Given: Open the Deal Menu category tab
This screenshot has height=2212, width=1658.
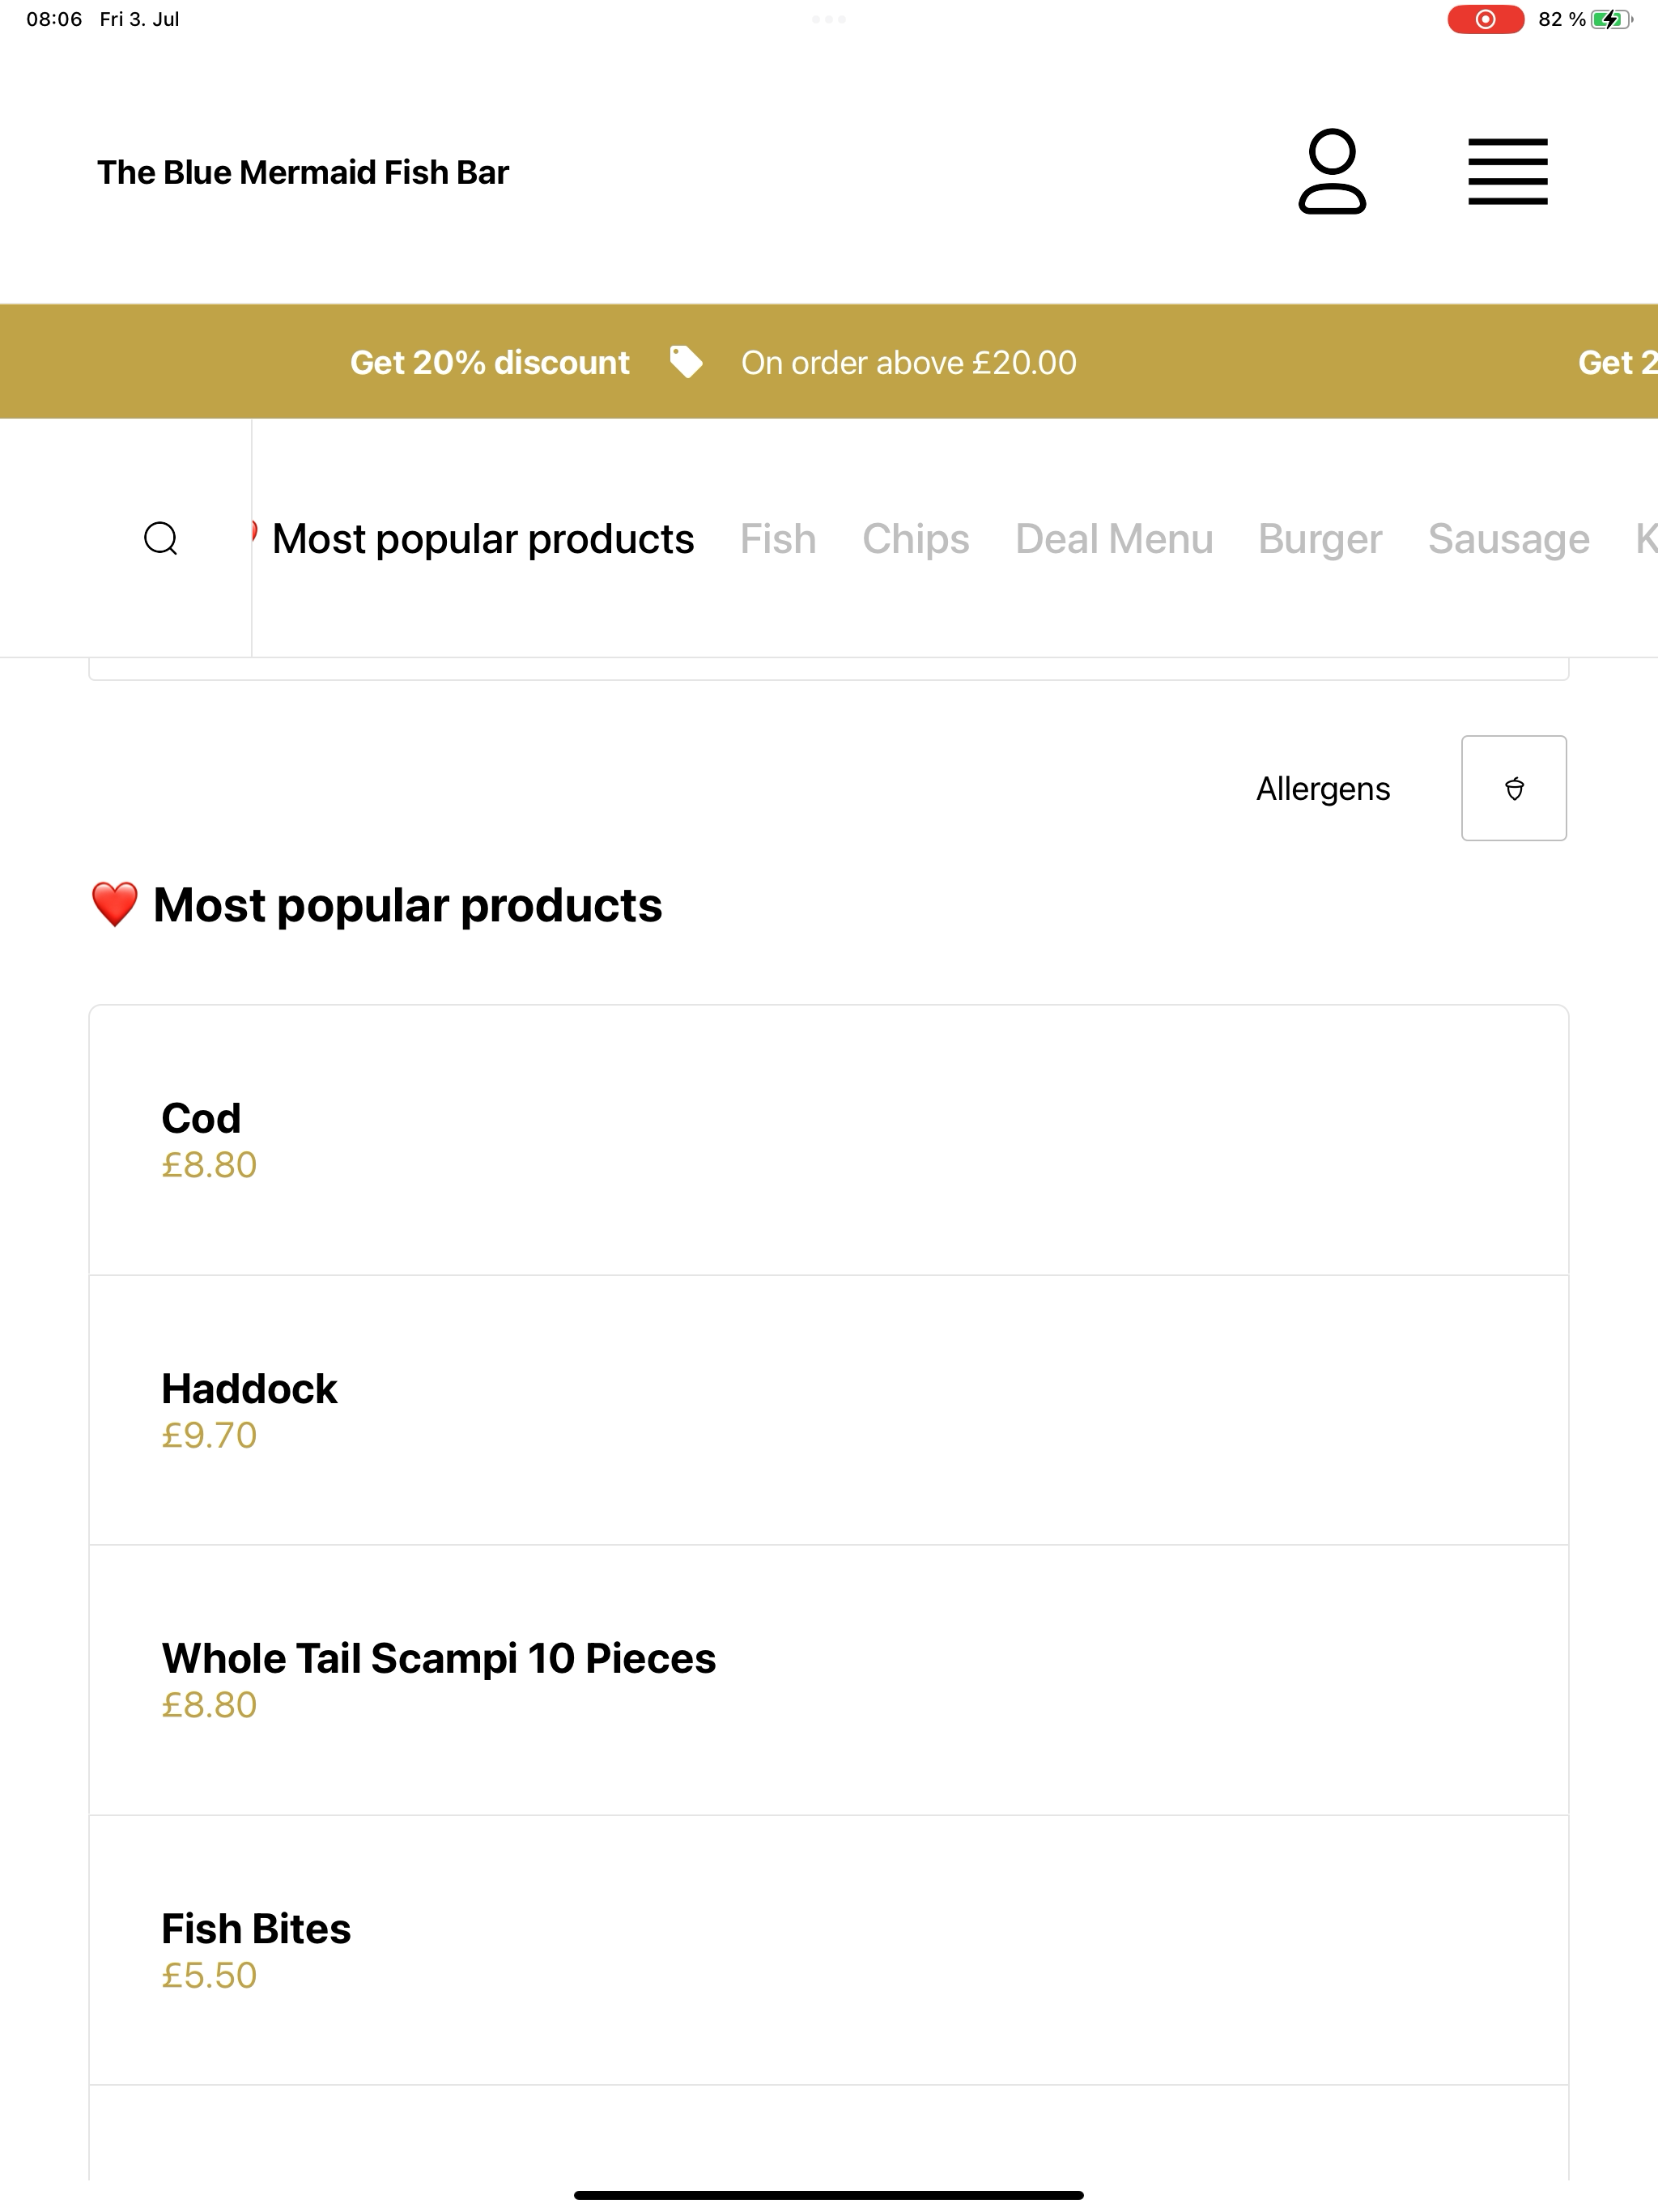Looking at the screenshot, I should point(1114,539).
